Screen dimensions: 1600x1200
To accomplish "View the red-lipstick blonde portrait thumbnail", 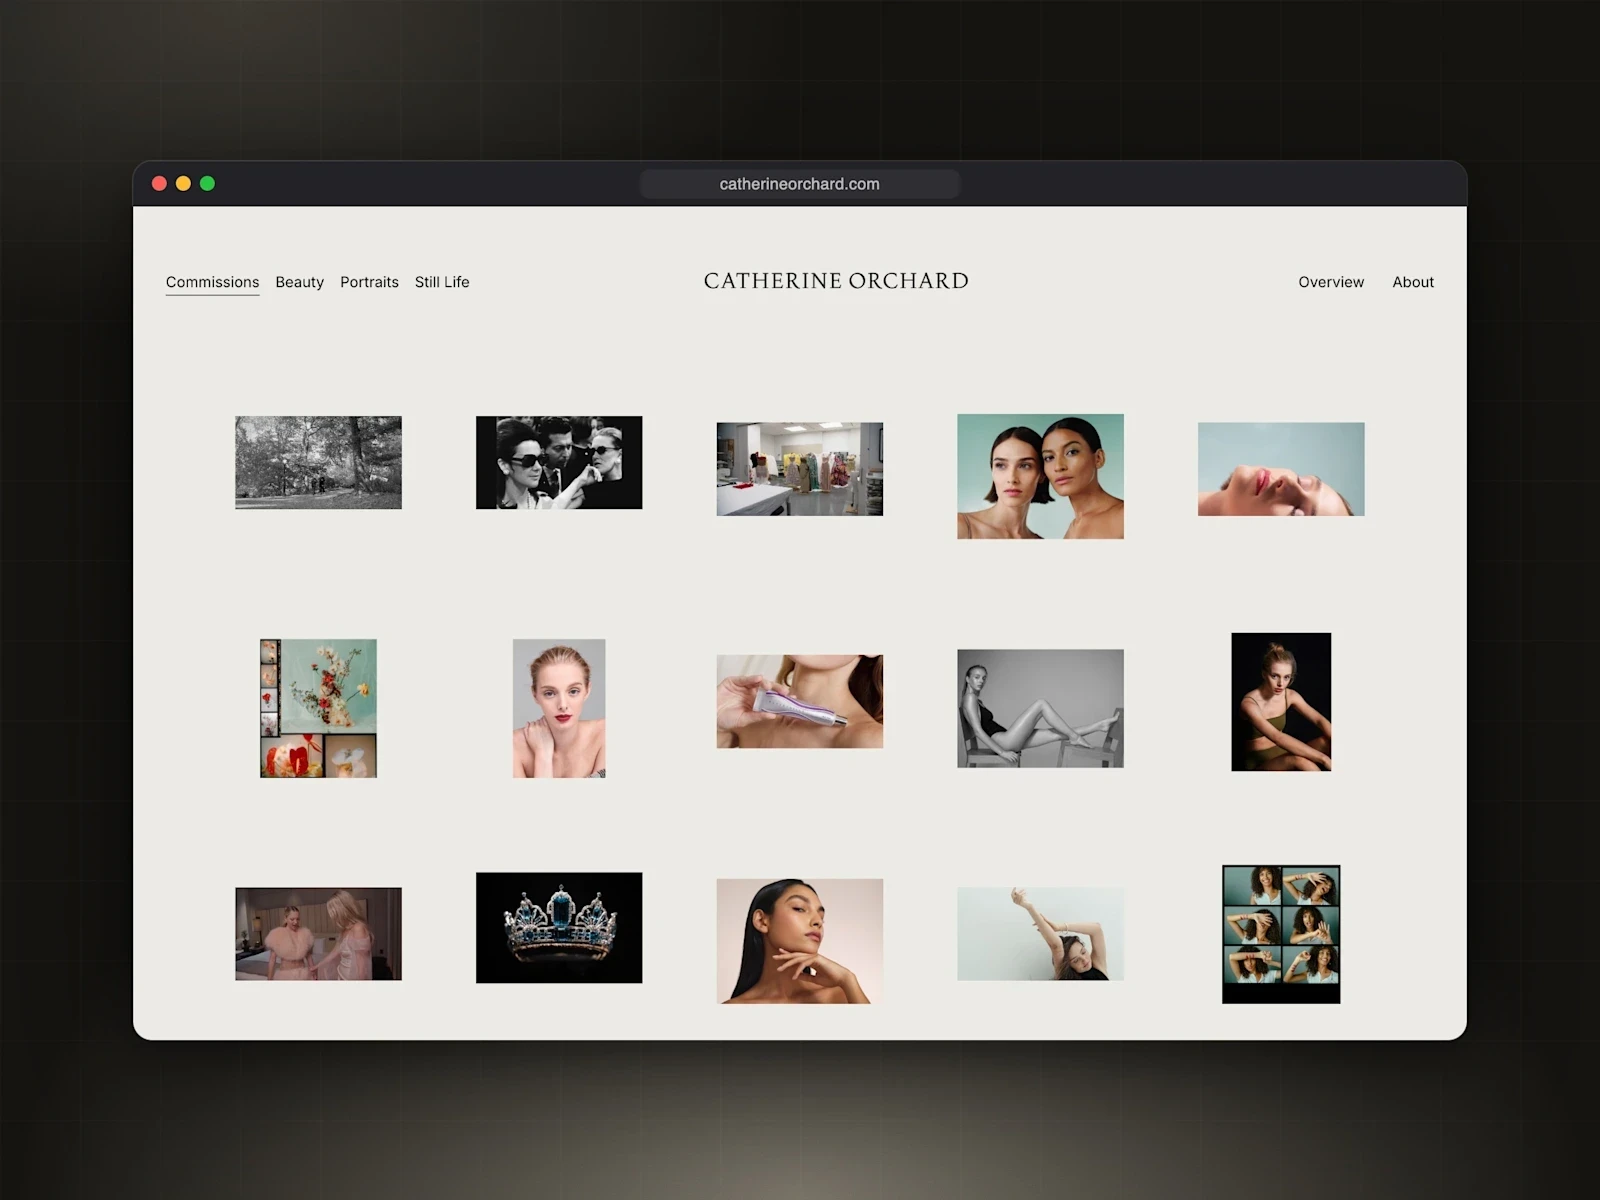I will coord(559,708).
